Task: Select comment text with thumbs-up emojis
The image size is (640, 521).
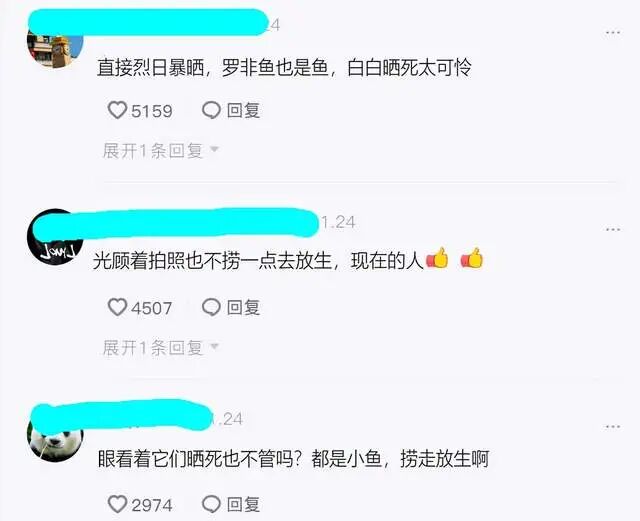Action: click(x=288, y=260)
